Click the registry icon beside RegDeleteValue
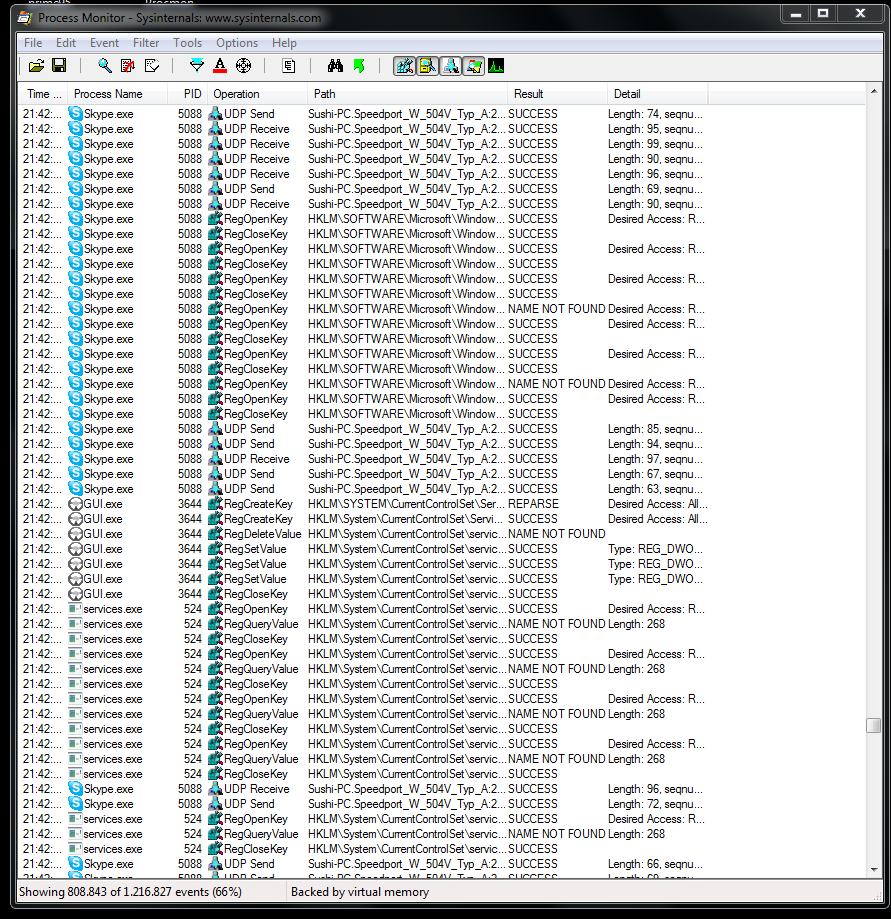 pos(216,534)
